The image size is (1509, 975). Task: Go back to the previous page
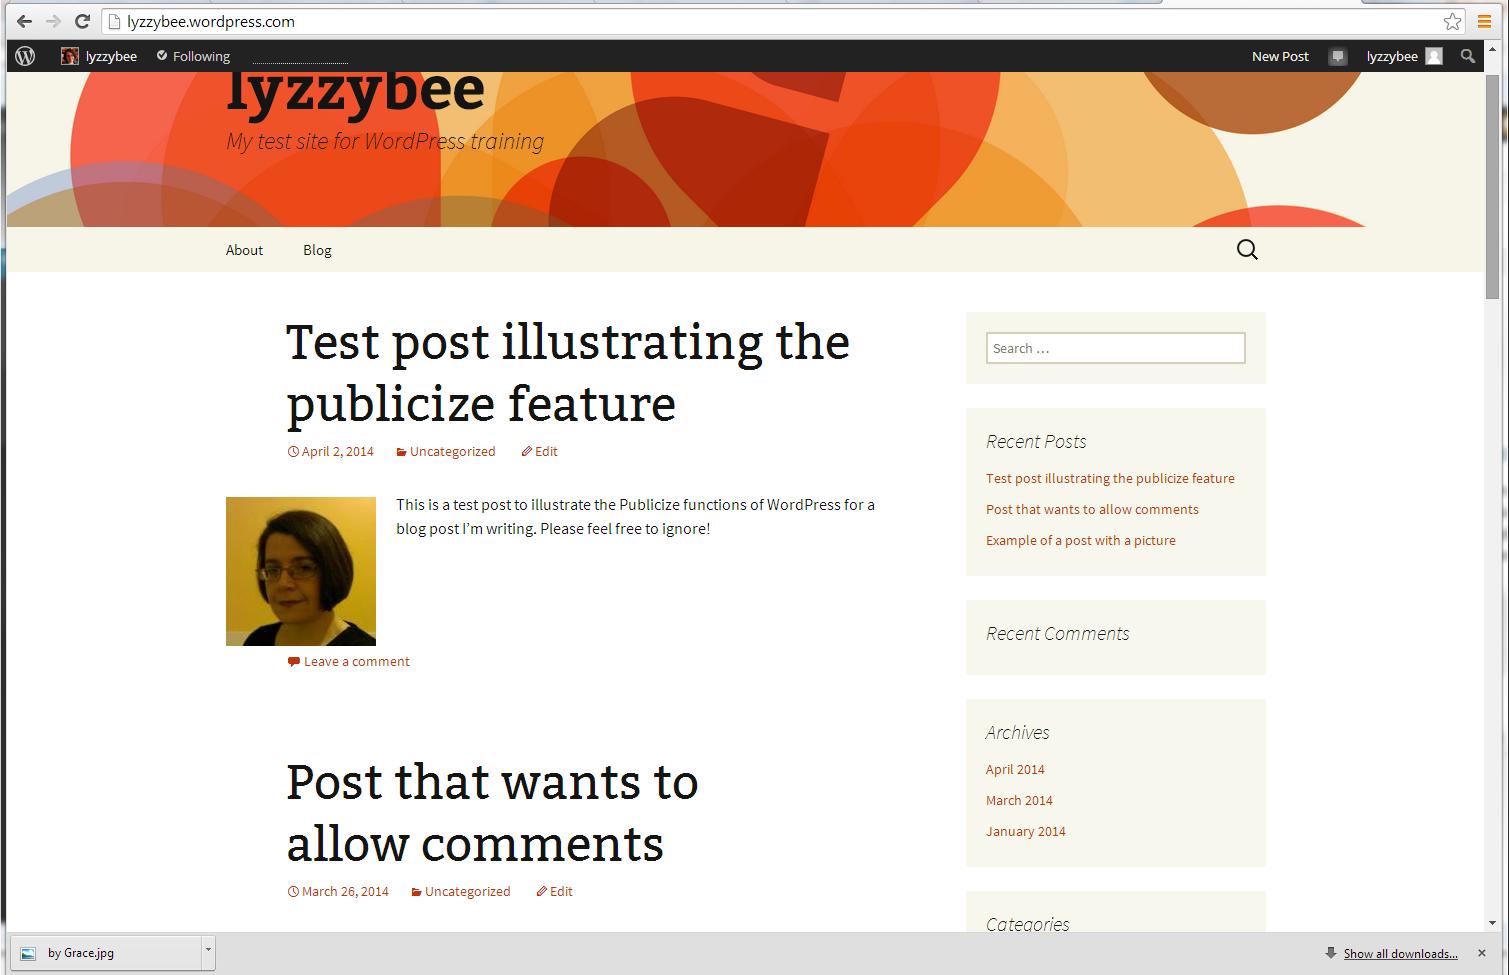[24, 21]
